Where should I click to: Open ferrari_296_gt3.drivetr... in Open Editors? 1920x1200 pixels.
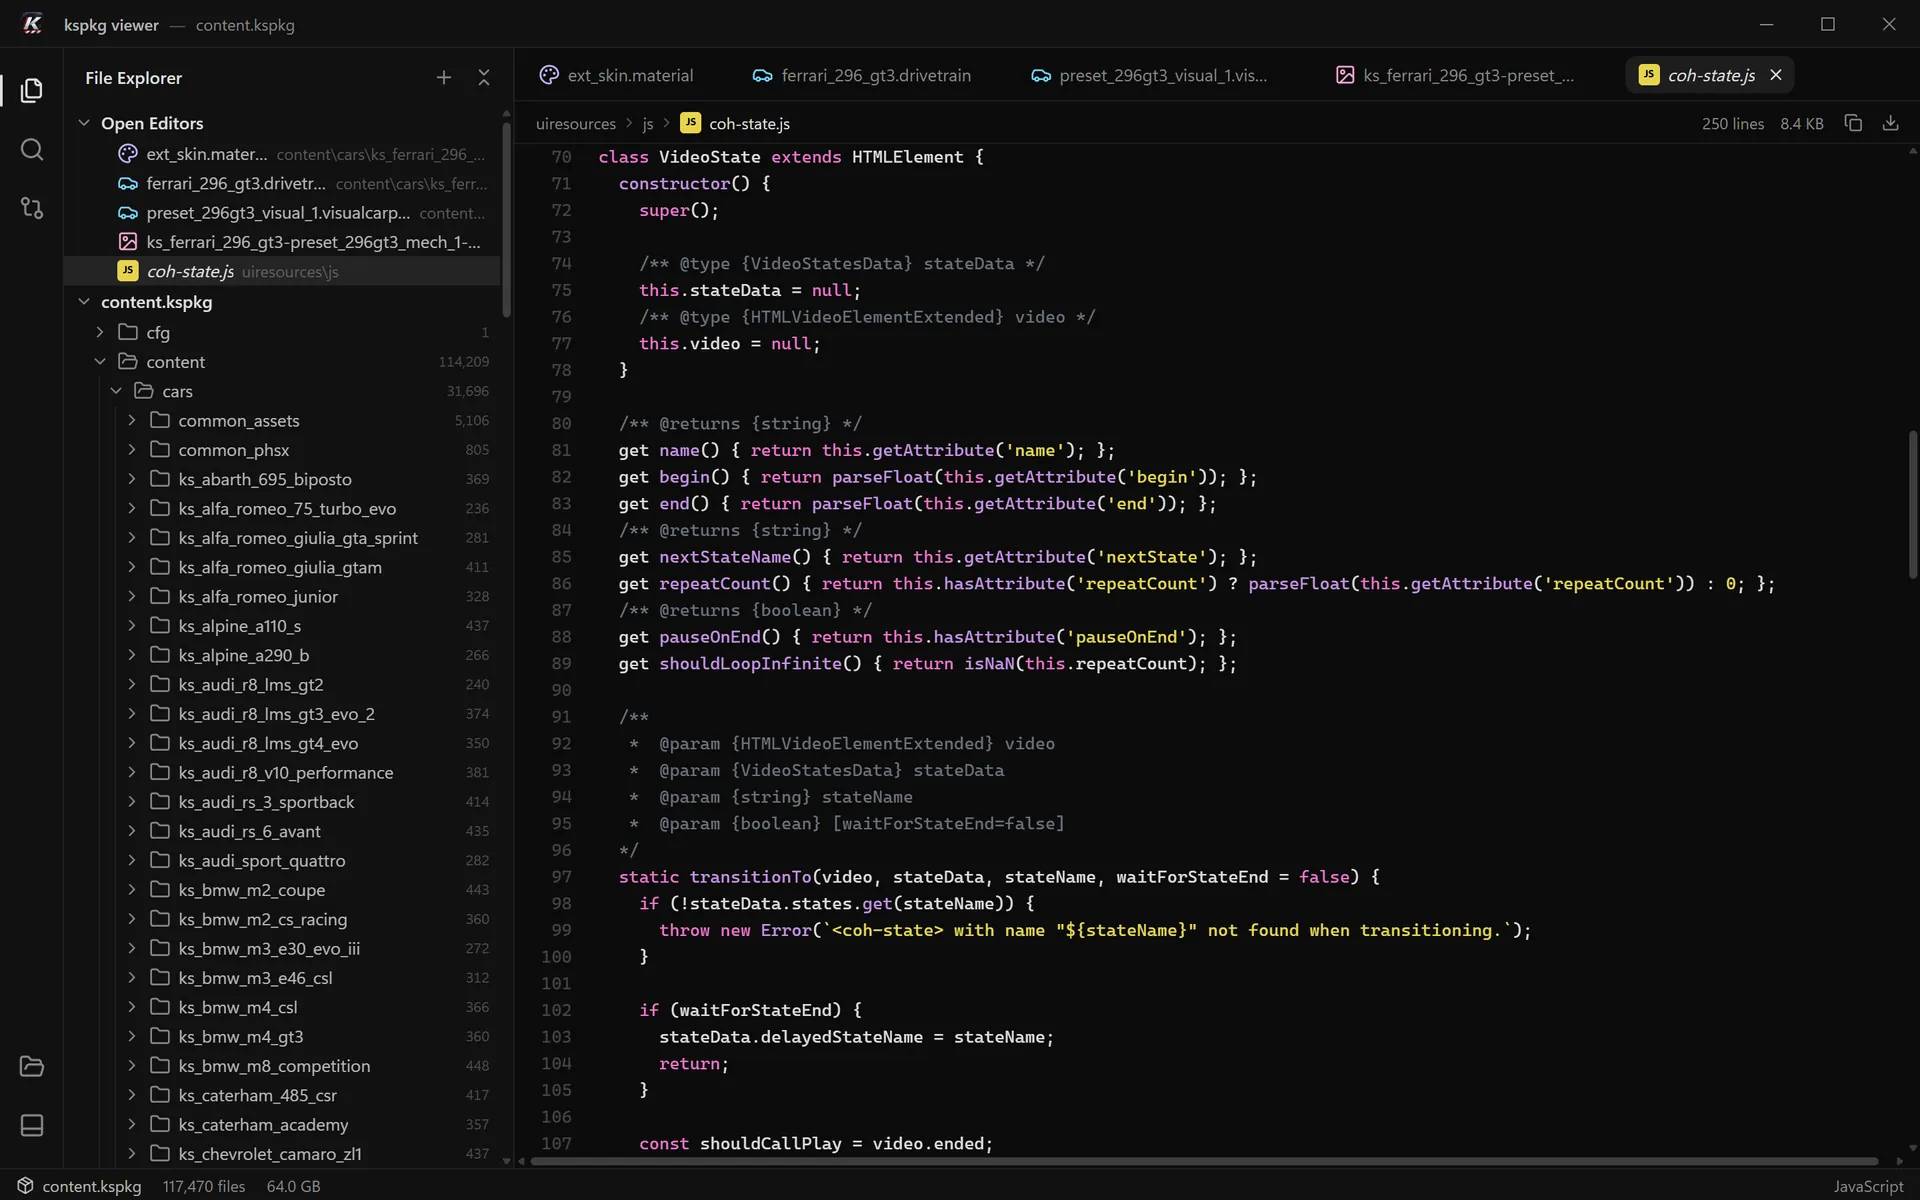coord(282,183)
